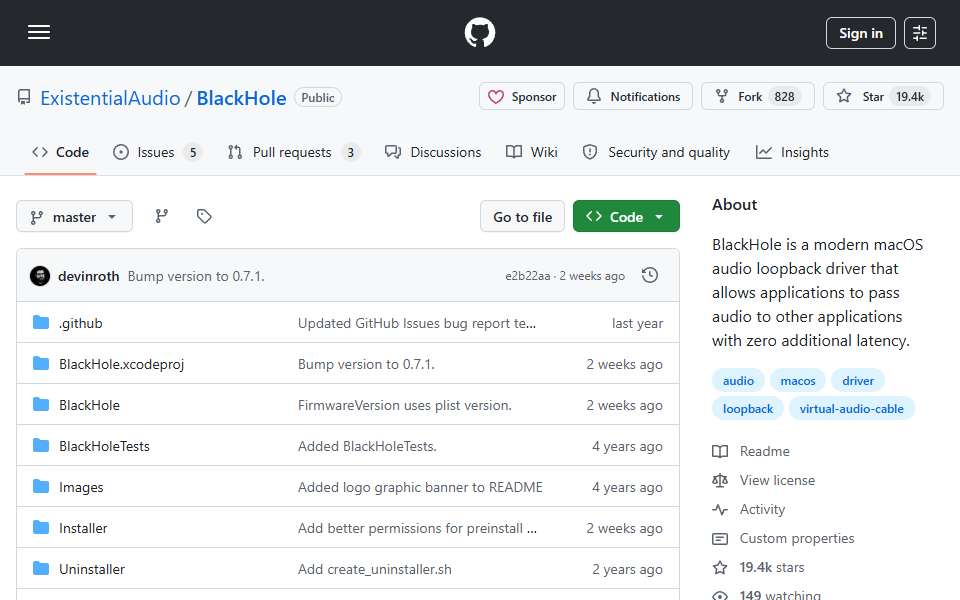Click devinroth avatar image
Screen dimensions: 960x600
pyautogui.click(x=40, y=276)
